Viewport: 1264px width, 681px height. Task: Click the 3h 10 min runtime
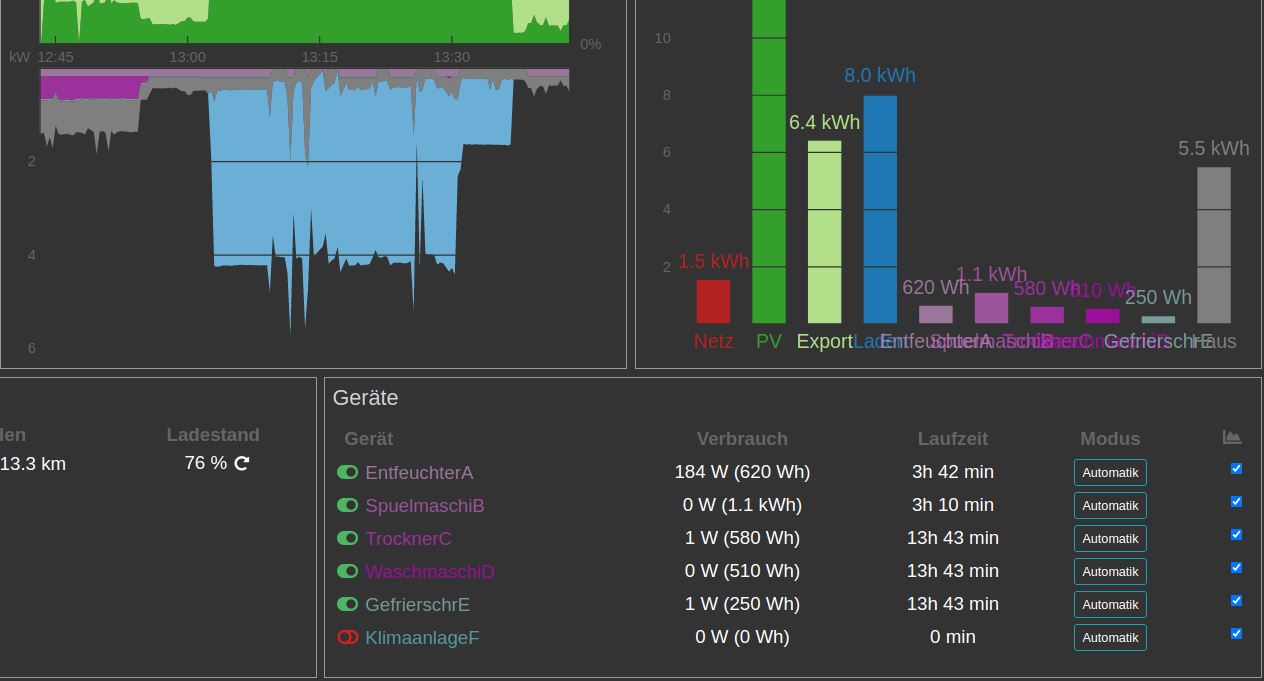click(x=953, y=505)
